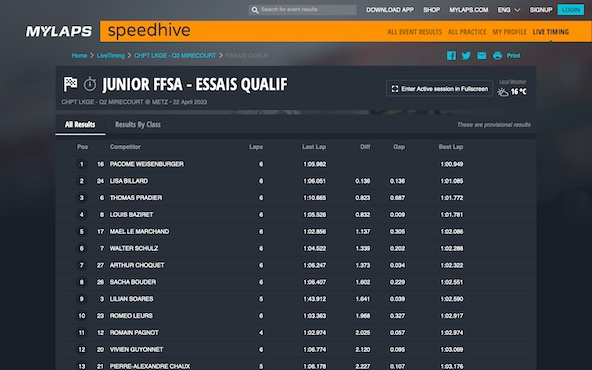The width and height of the screenshot is (592, 370).
Task: Share results on Facebook icon
Action: (451, 56)
